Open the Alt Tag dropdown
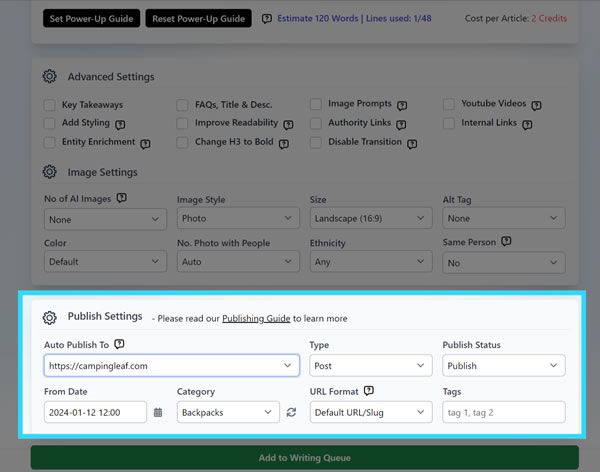 (504, 218)
